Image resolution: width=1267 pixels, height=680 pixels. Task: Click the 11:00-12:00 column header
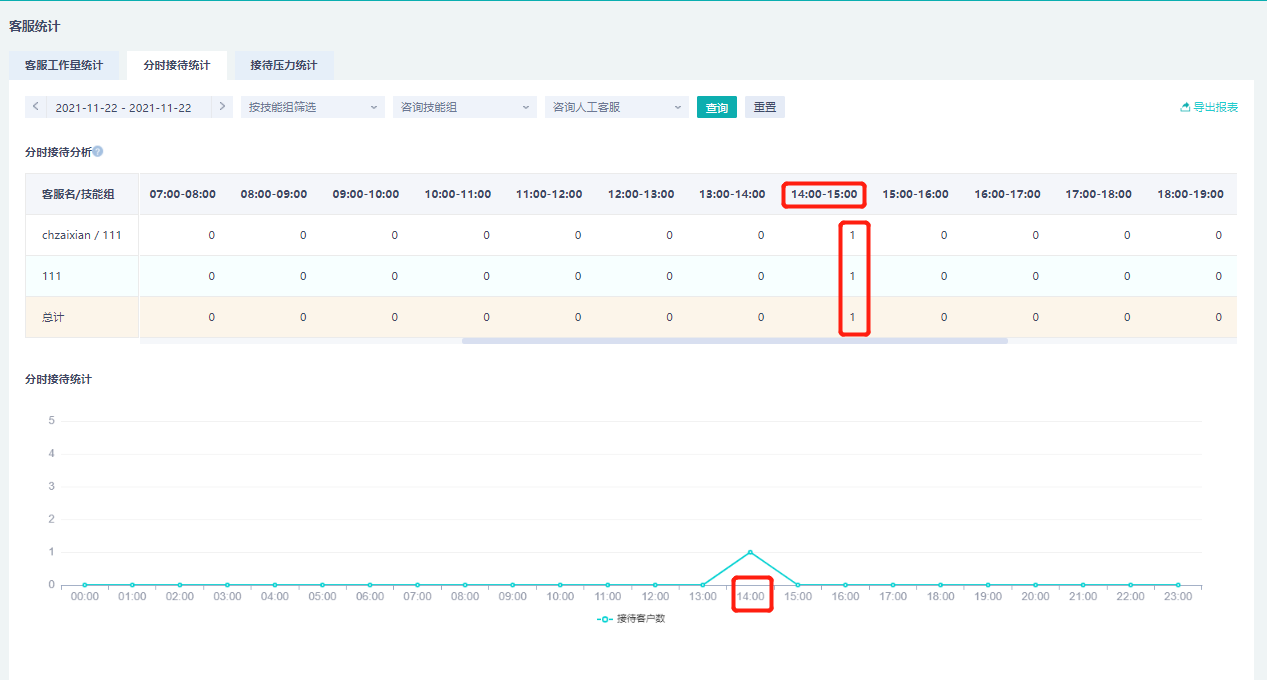click(x=549, y=194)
